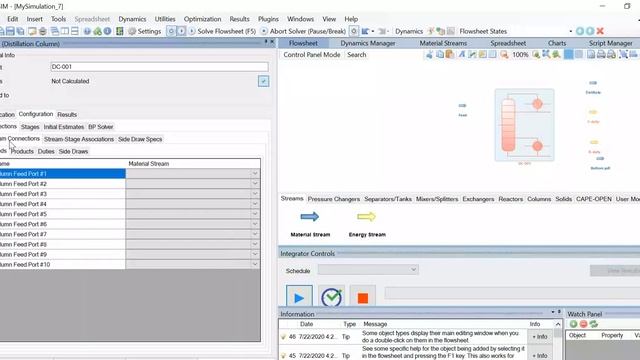Screen dimensions: 640x360
Task: Click the DC-001 object name field
Action: tap(159, 67)
